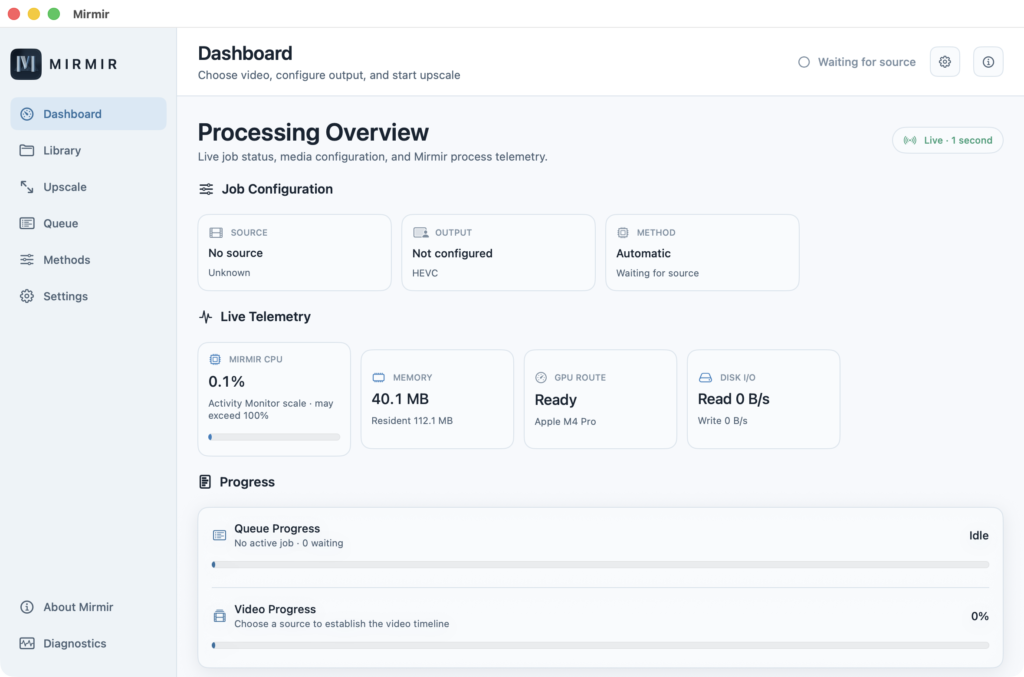1024x677 pixels.
Task: Click the Read 0 B/s value
Action: click(x=733, y=399)
